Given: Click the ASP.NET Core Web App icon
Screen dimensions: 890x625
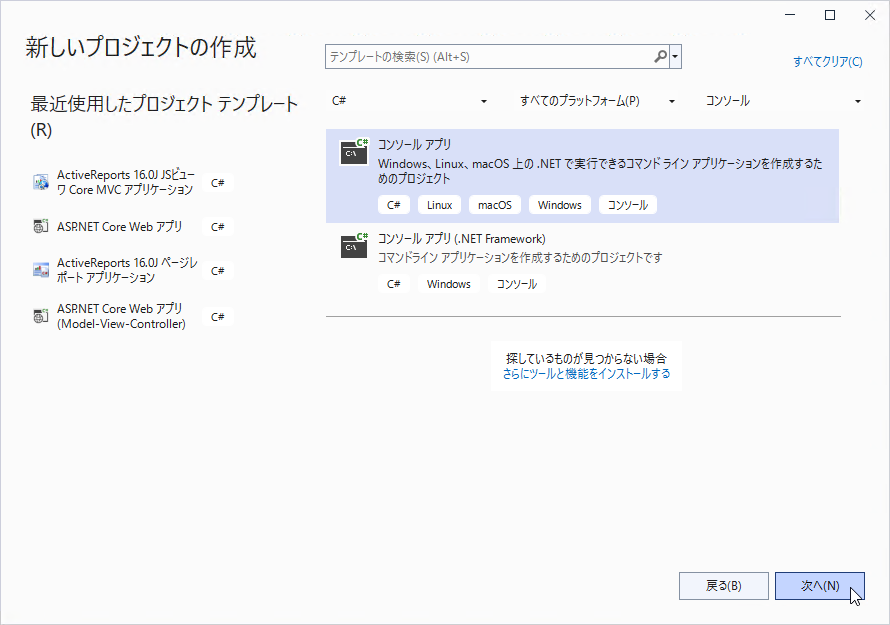Looking at the screenshot, I should coord(41,227).
